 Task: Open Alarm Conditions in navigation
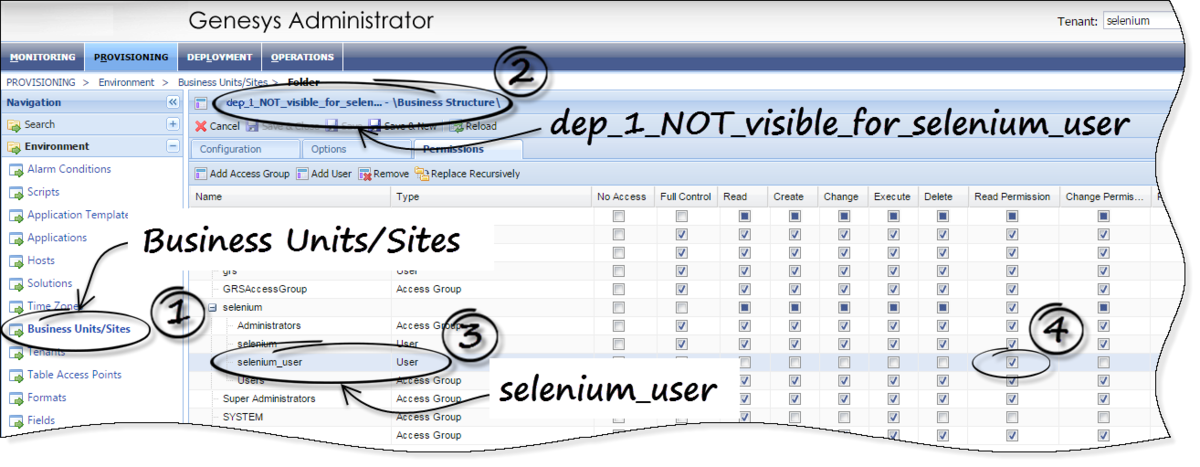[69, 169]
